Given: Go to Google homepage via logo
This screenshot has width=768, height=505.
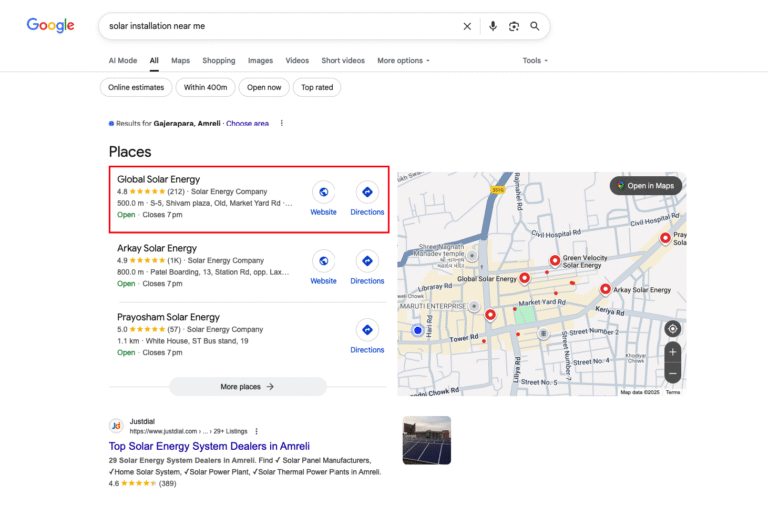Looking at the screenshot, I should [x=50, y=25].
